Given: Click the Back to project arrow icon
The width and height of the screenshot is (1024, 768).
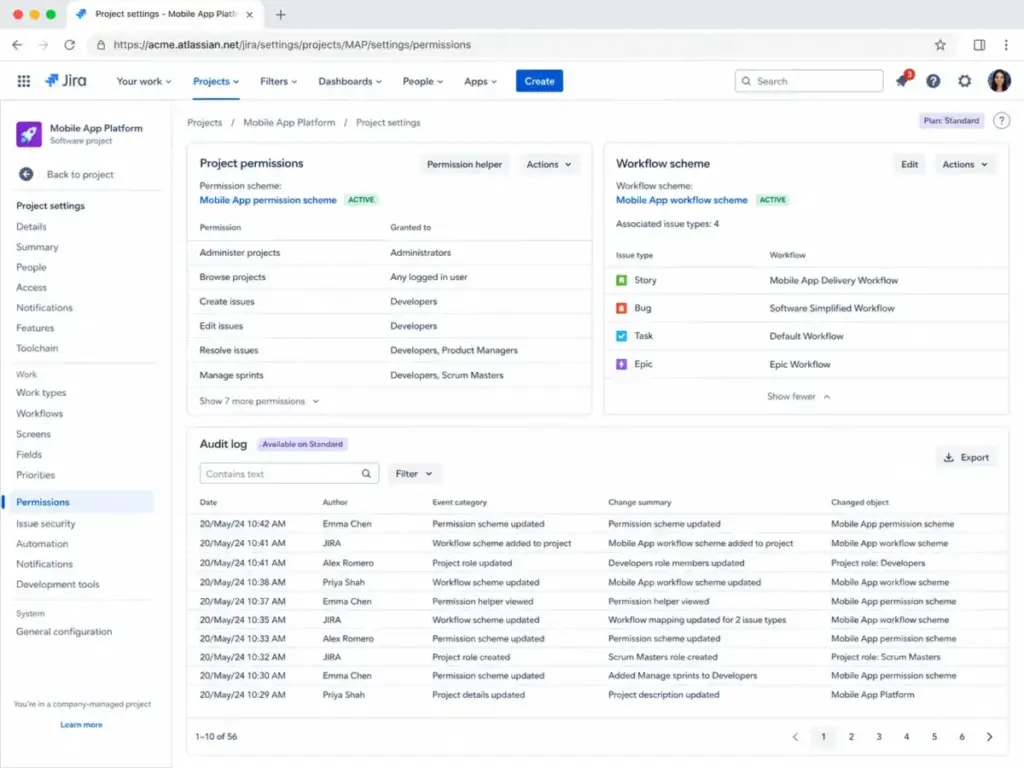Looking at the screenshot, I should [26, 174].
